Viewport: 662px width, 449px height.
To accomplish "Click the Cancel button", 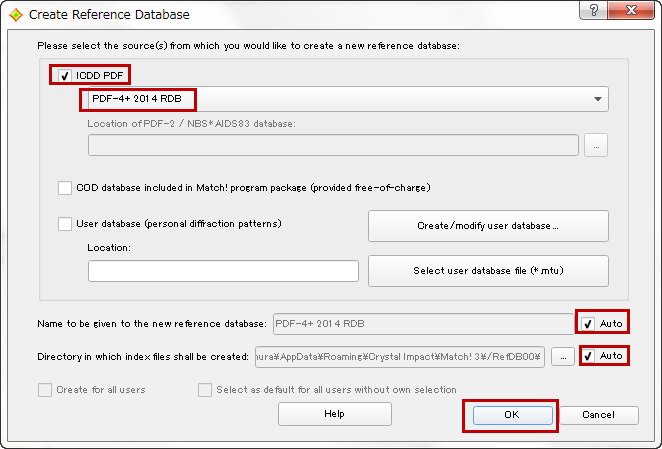I will (599, 415).
